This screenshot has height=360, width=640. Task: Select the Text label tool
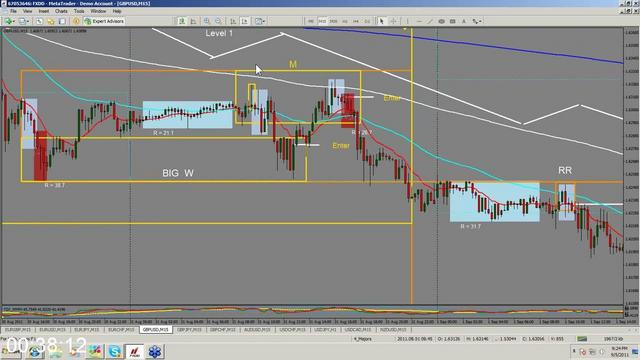[464, 21]
